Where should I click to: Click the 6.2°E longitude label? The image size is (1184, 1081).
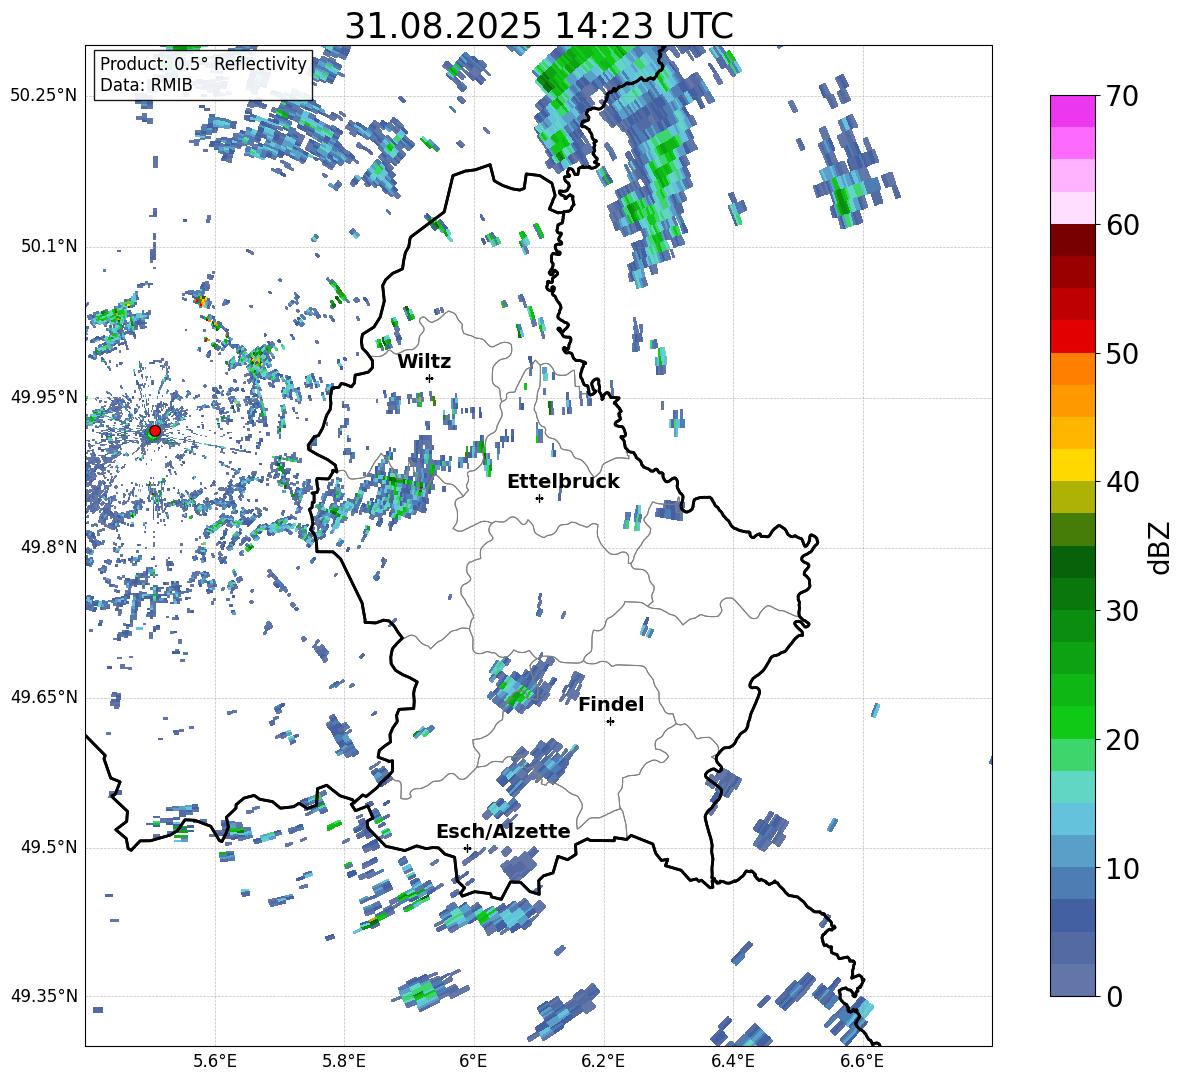pyautogui.click(x=603, y=1061)
